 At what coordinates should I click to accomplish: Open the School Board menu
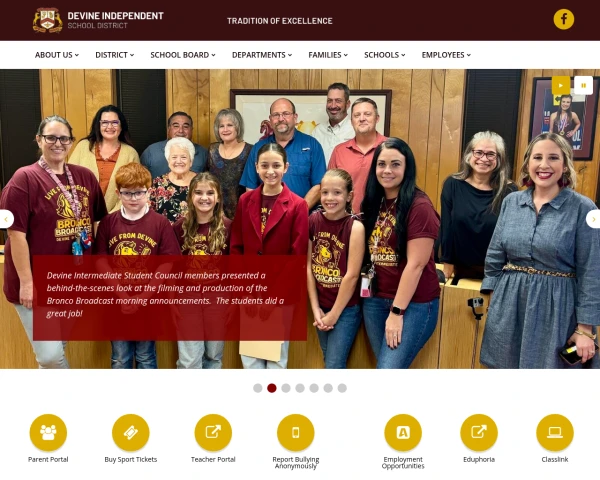183,55
